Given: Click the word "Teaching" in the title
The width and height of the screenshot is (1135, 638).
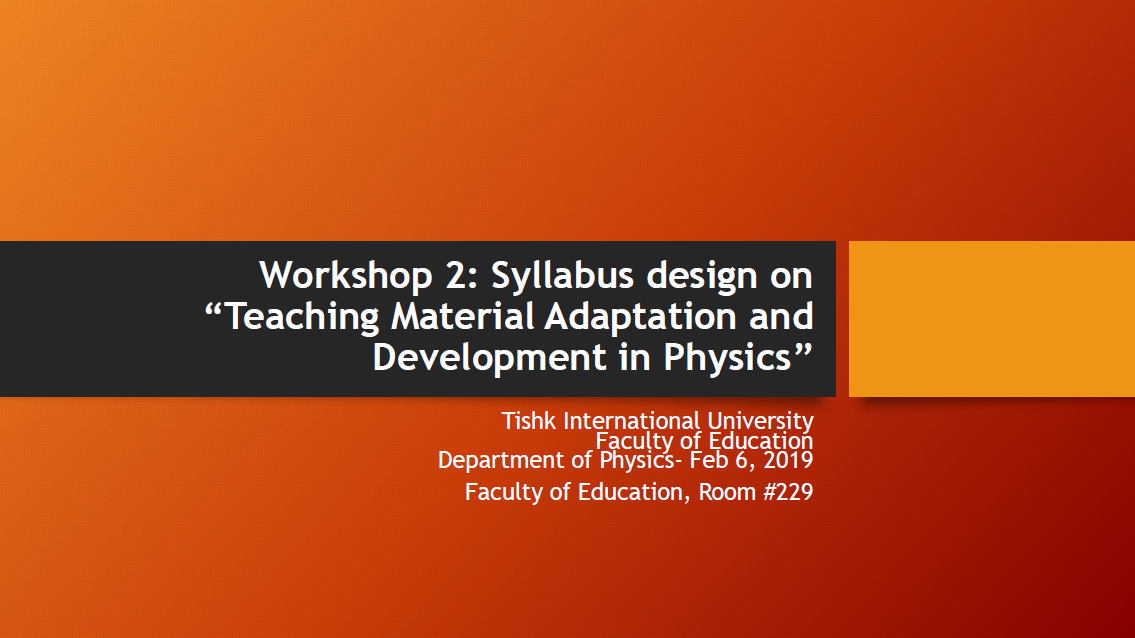Looking at the screenshot, I should [x=302, y=317].
